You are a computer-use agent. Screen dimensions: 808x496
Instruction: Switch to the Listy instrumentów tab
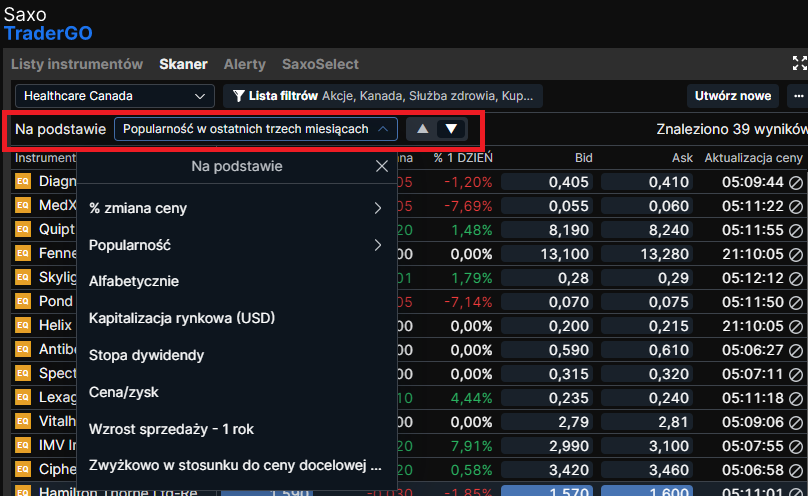click(77, 64)
